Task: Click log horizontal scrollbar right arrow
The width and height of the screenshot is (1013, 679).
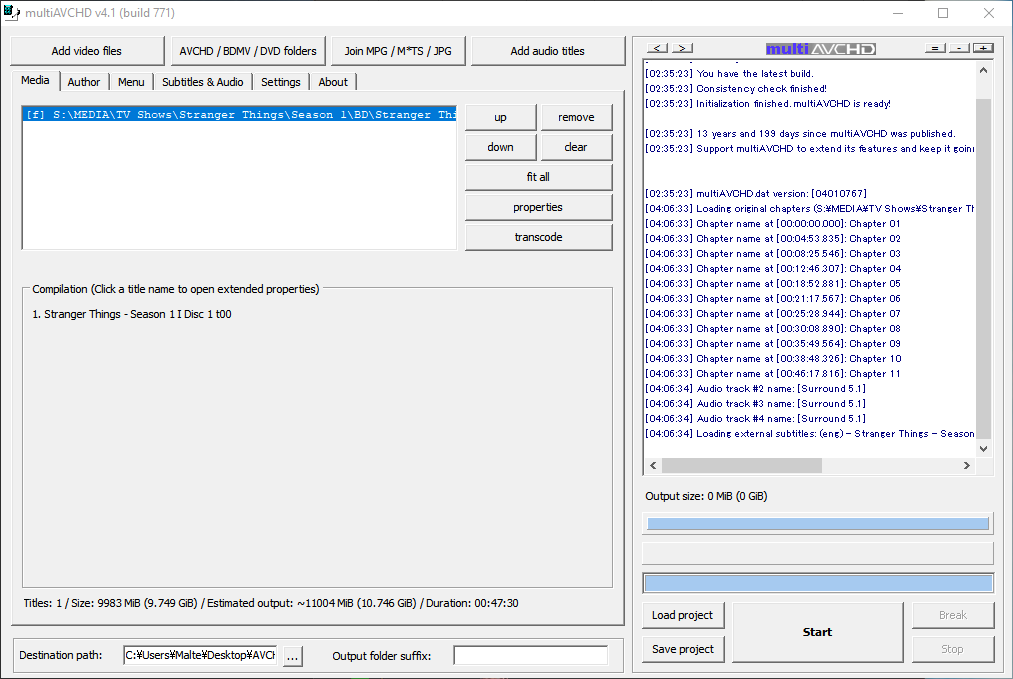Action: pyautogui.click(x=966, y=465)
